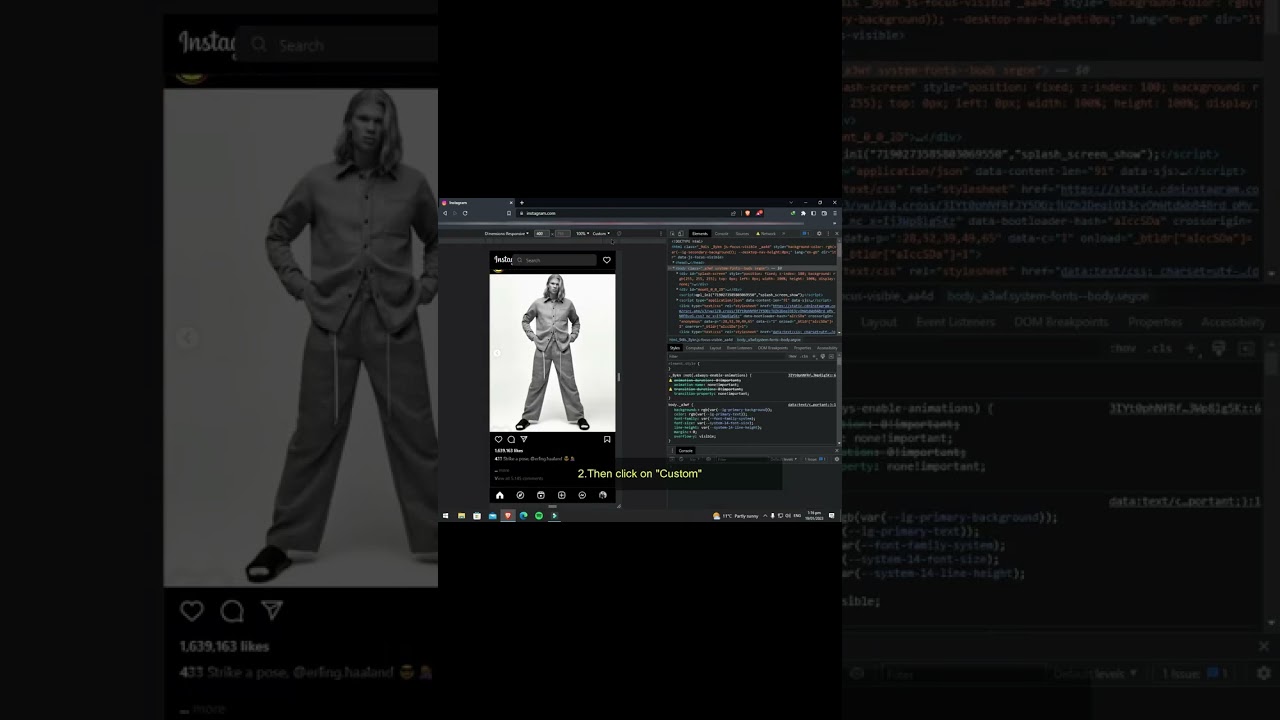
Task: Open the 100% zoom dropdown
Action: click(582, 234)
